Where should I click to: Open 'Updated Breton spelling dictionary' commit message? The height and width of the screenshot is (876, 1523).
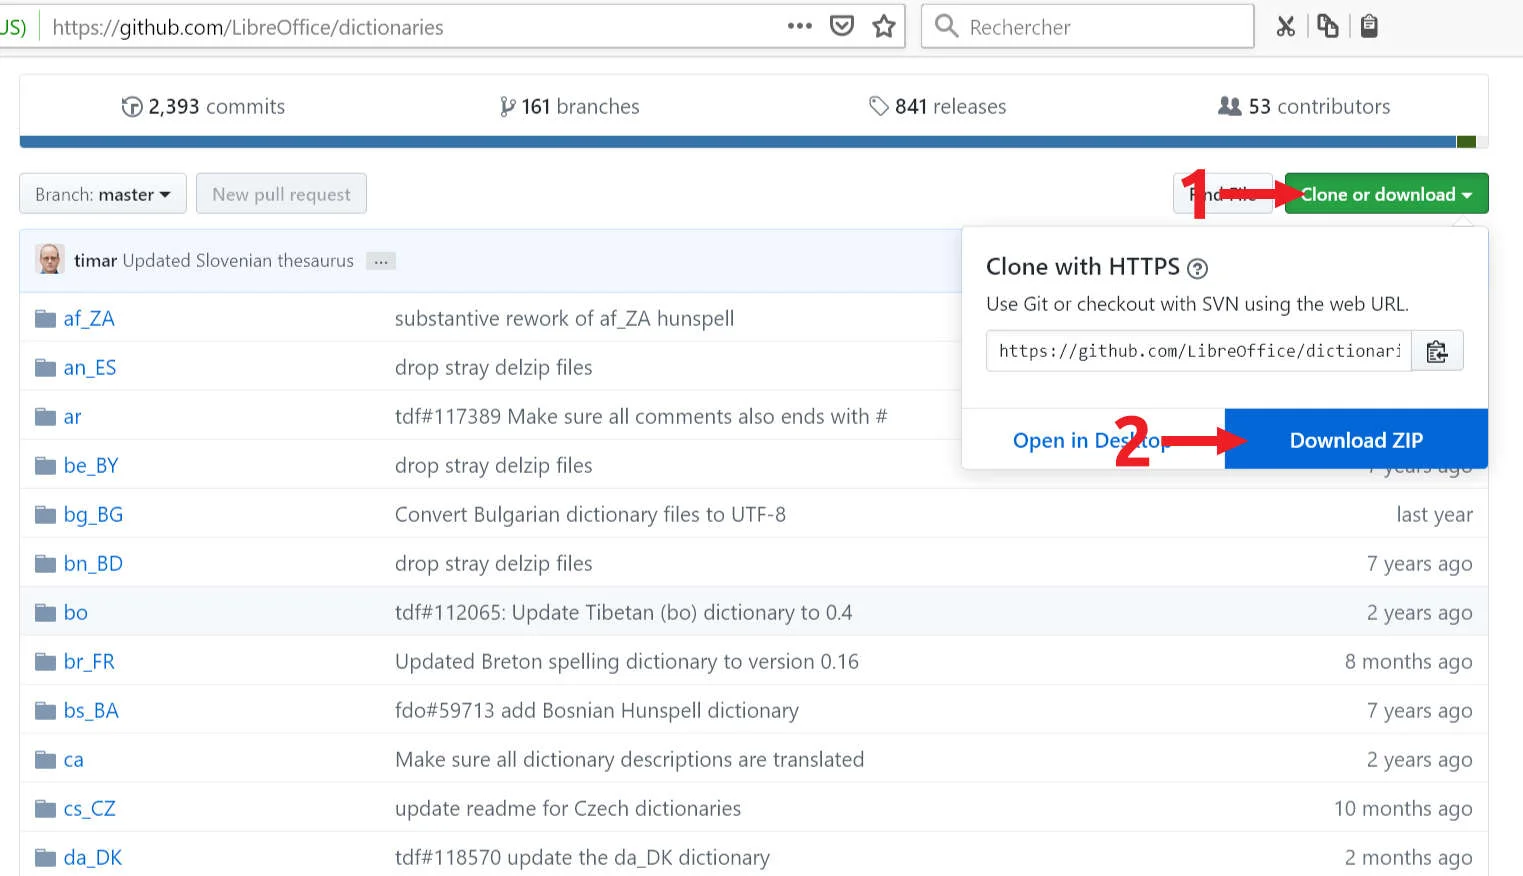(627, 662)
